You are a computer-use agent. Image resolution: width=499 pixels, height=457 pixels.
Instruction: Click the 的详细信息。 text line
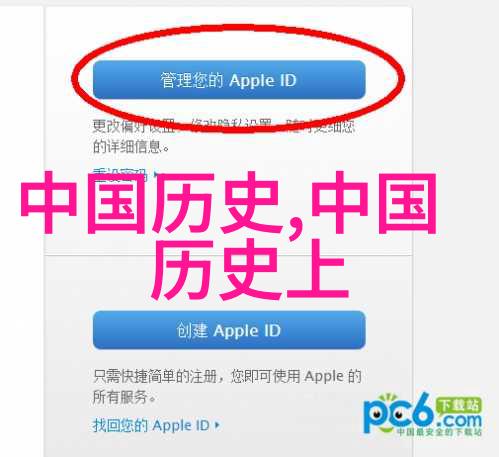[x=131, y=147]
